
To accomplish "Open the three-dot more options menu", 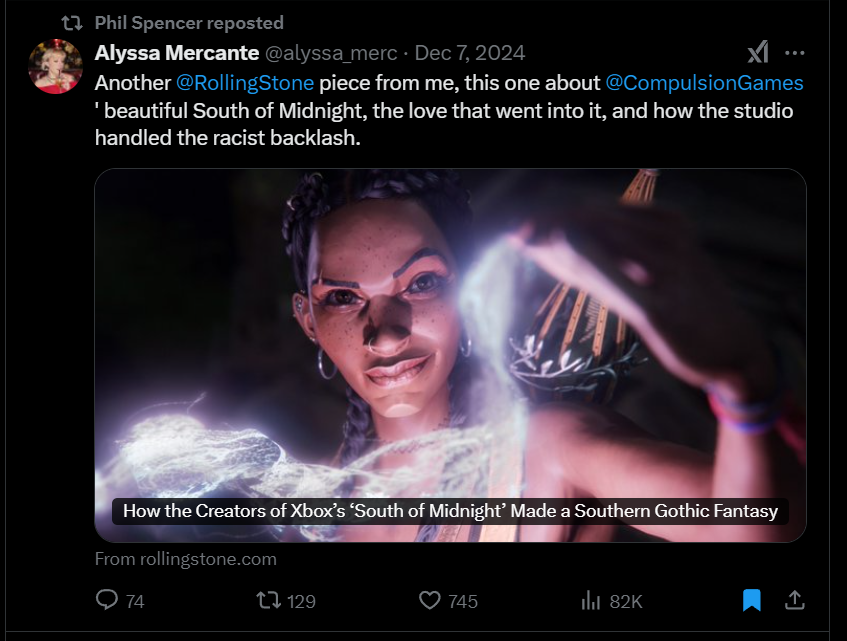I will tap(795, 53).
